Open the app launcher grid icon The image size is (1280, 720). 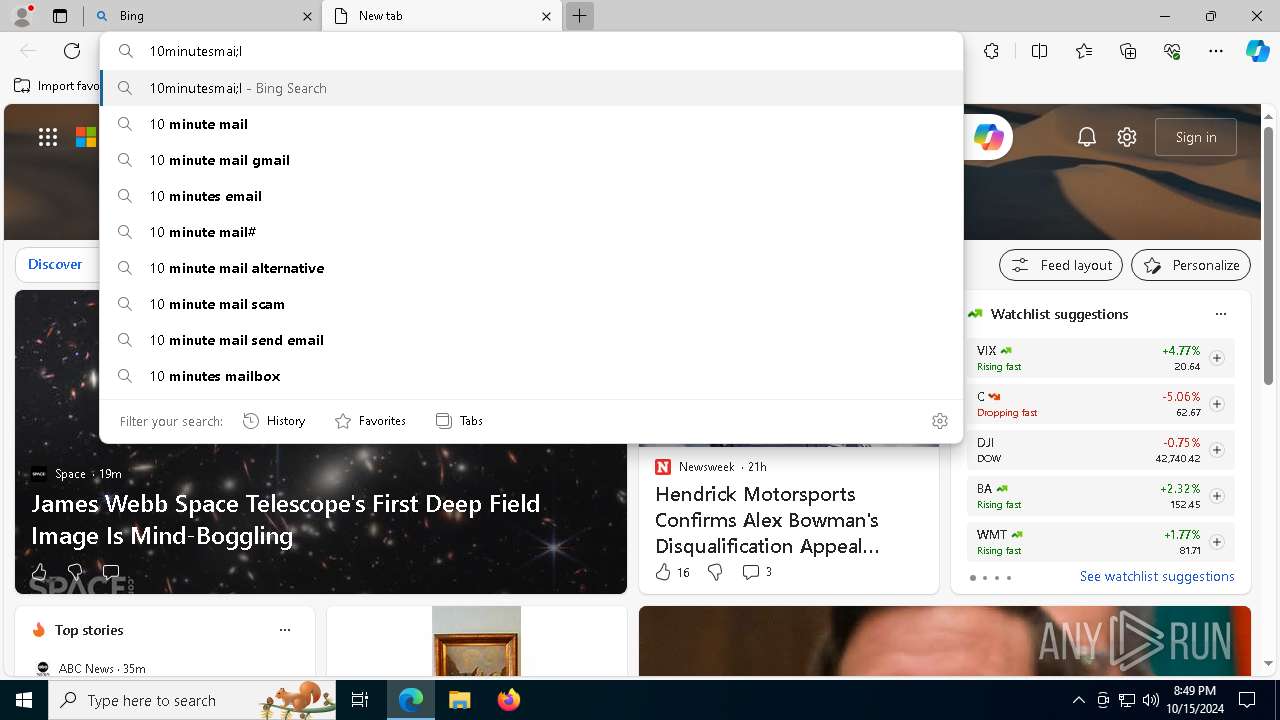click(x=48, y=137)
